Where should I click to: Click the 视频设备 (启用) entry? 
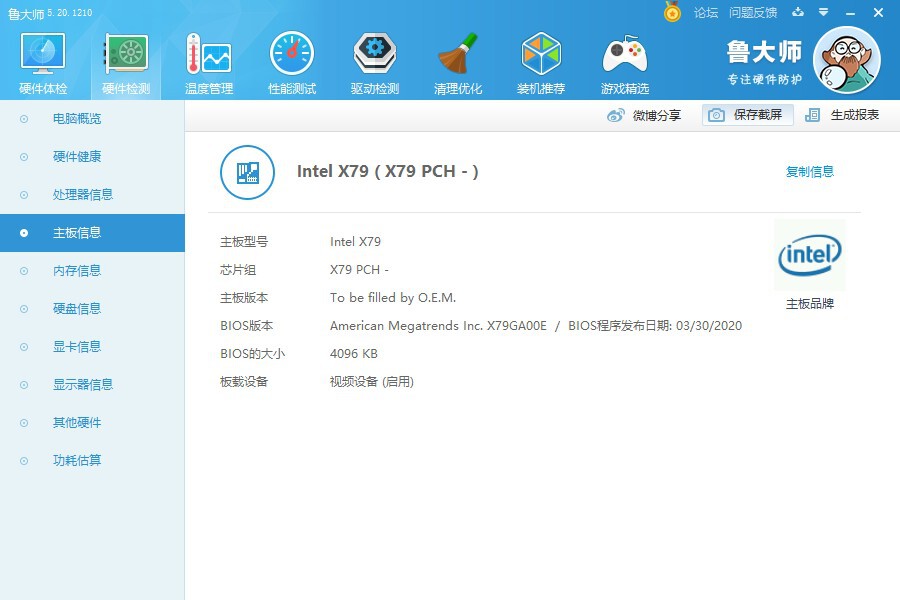coord(372,382)
